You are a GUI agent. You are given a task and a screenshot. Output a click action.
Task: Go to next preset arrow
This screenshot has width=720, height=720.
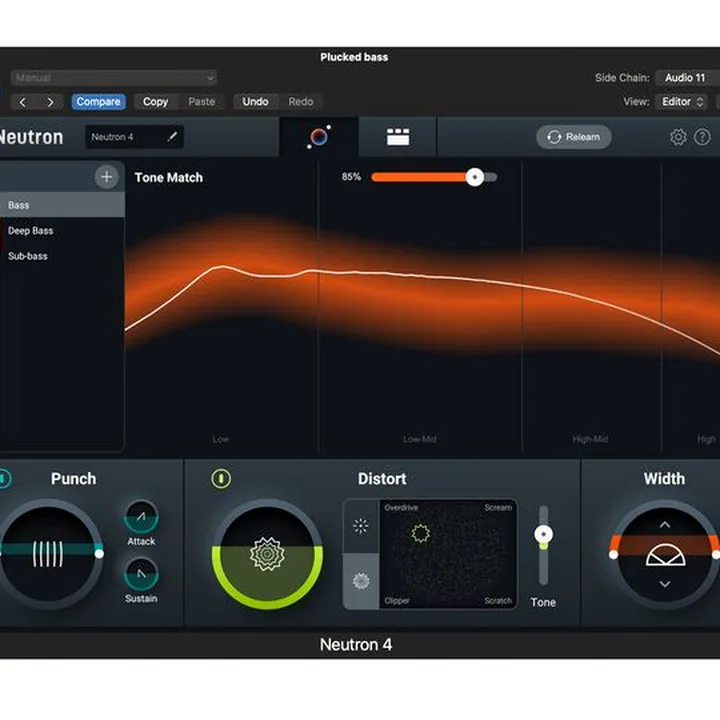(50, 102)
